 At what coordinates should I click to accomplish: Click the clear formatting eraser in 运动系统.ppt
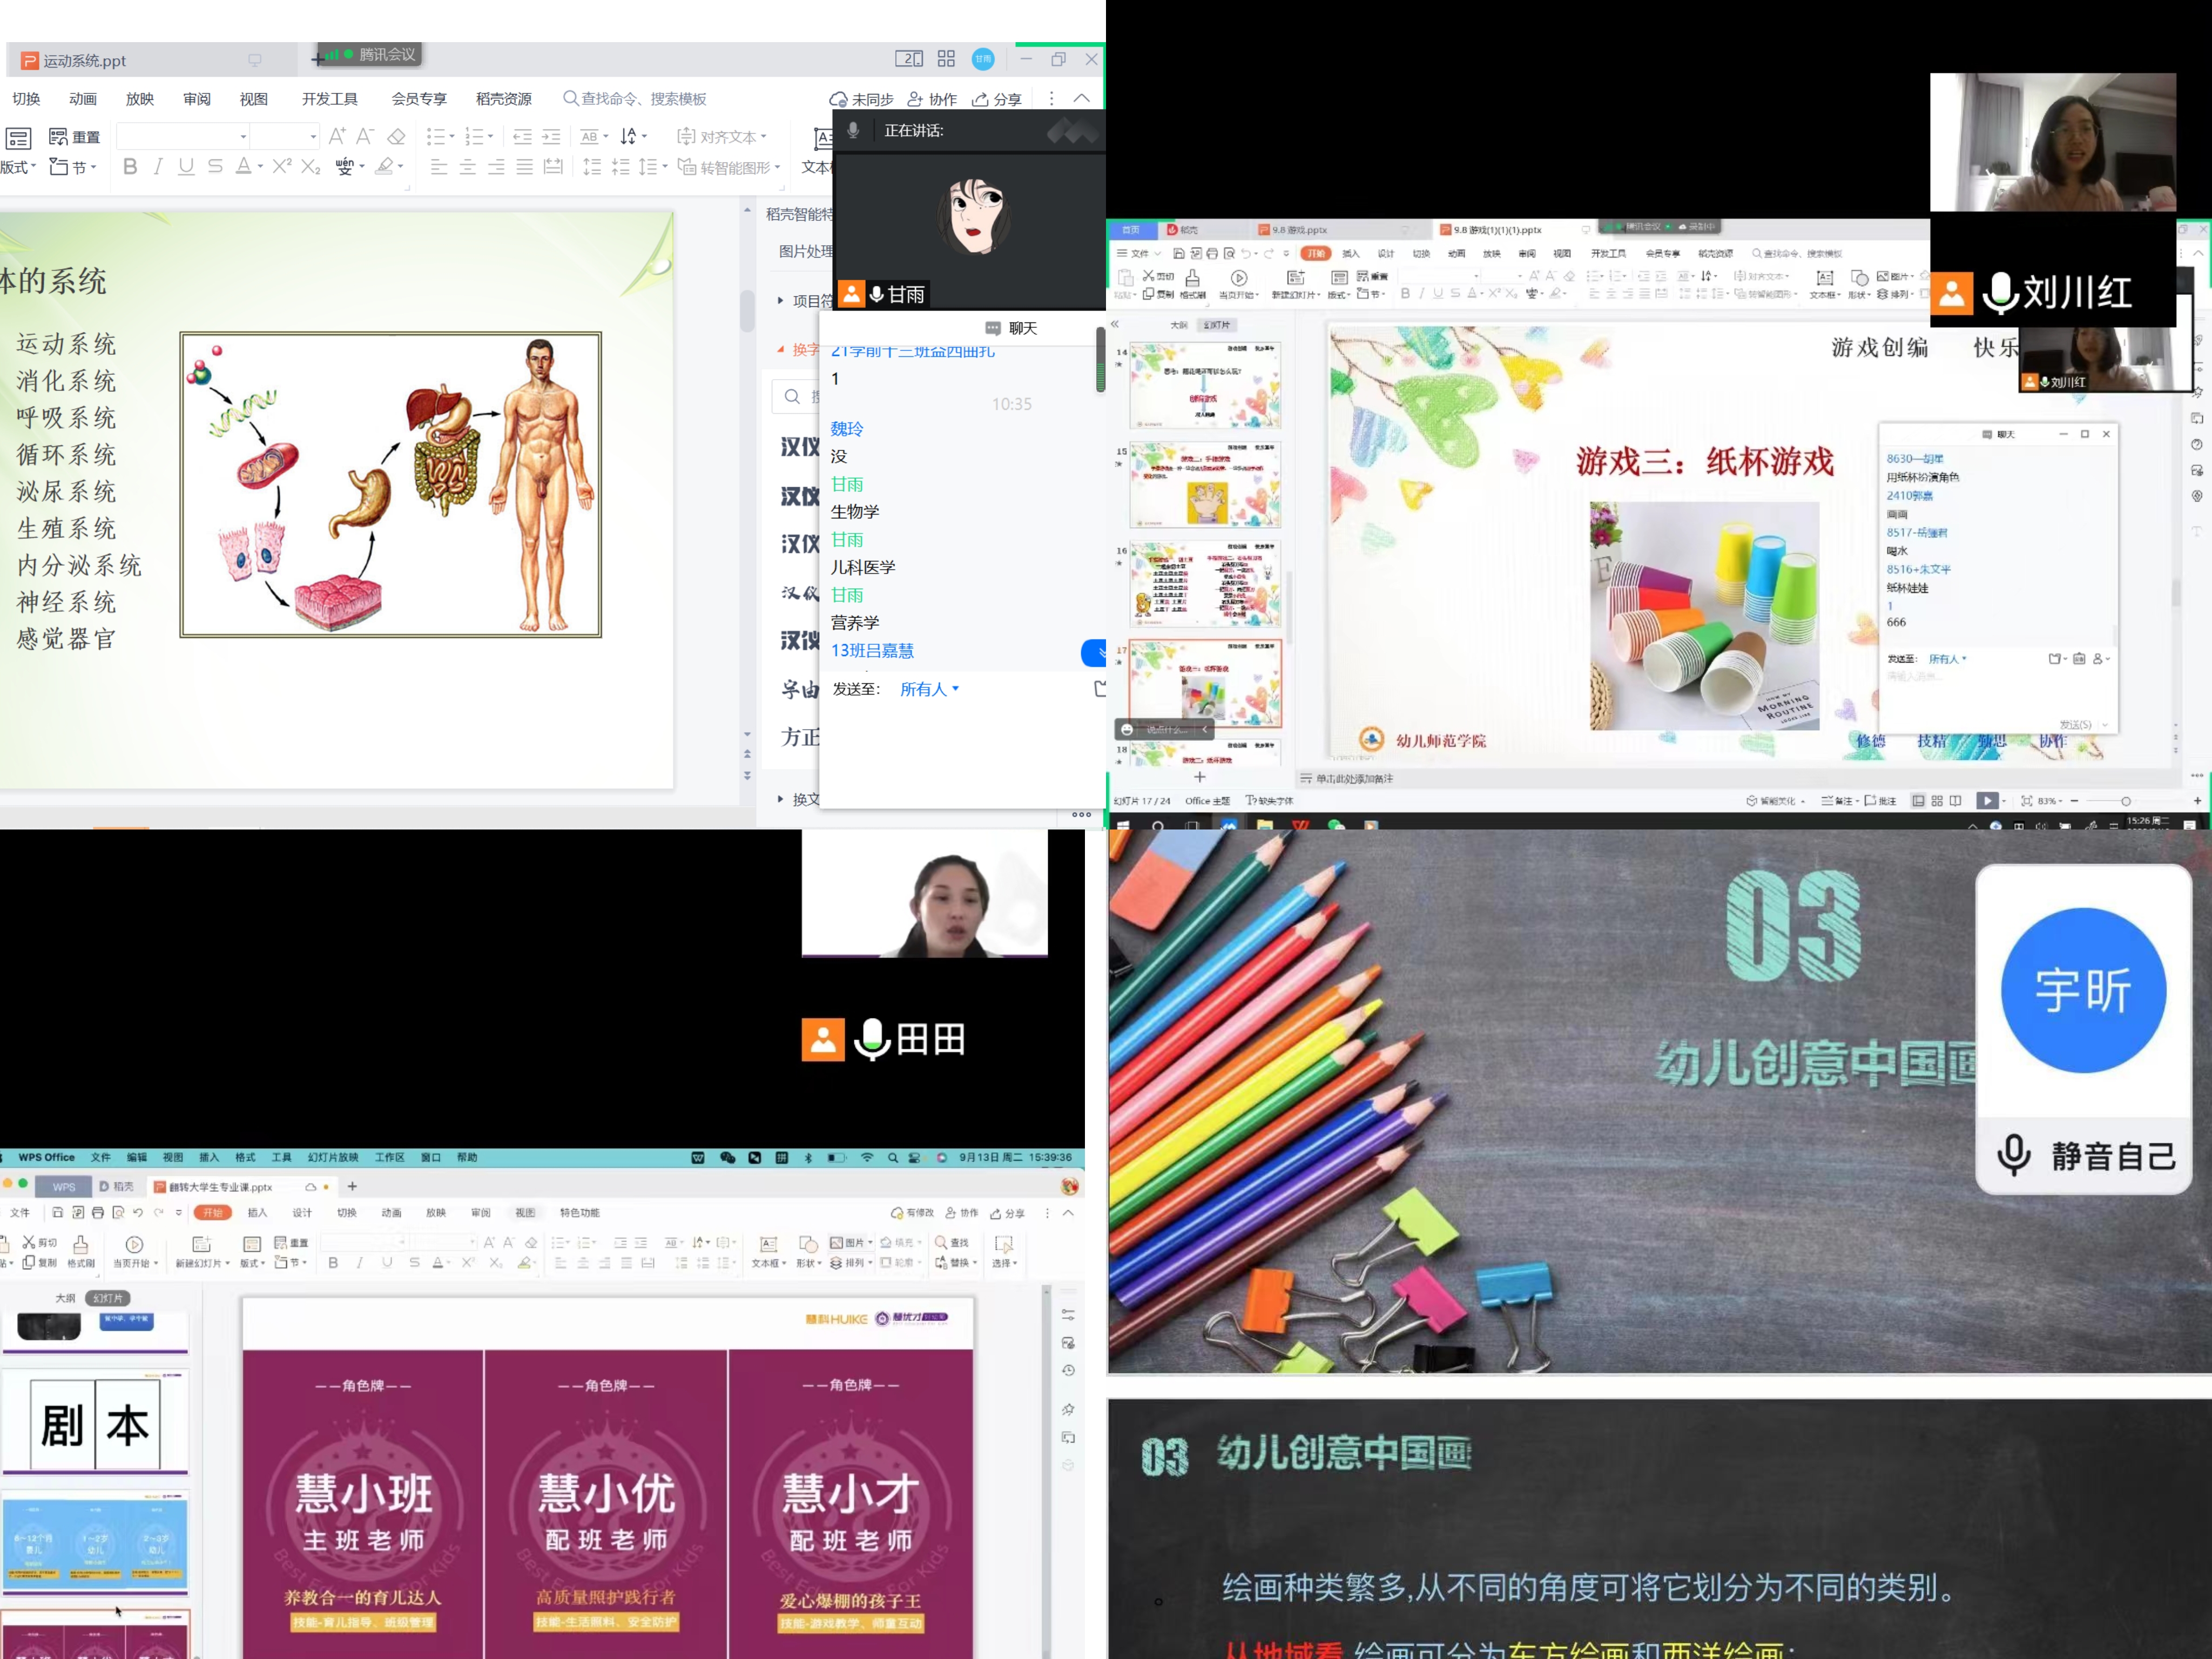point(396,136)
